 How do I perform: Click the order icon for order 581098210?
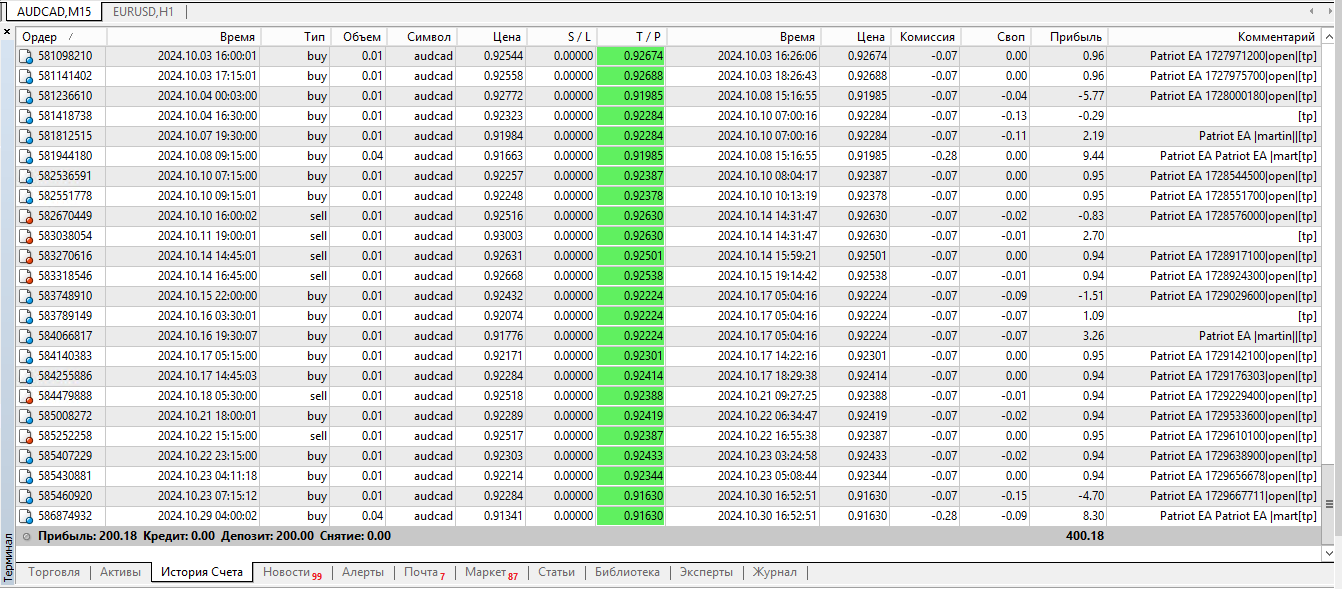(x=27, y=56)
